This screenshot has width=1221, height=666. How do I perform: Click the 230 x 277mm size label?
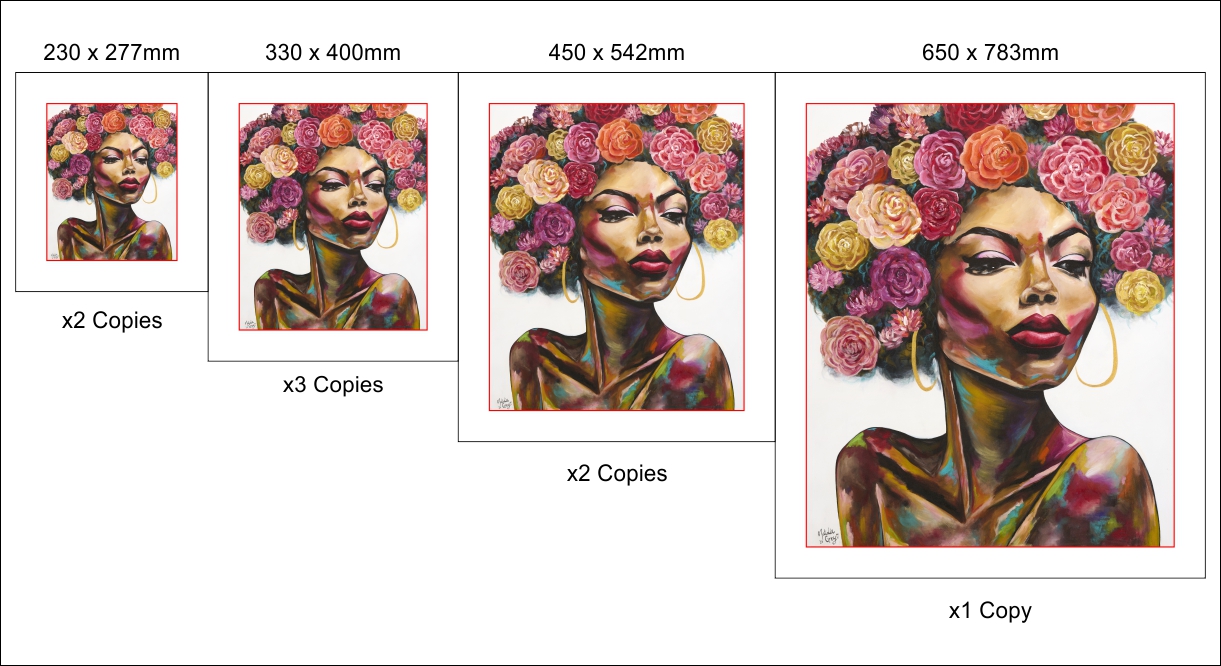click(112, 53)
